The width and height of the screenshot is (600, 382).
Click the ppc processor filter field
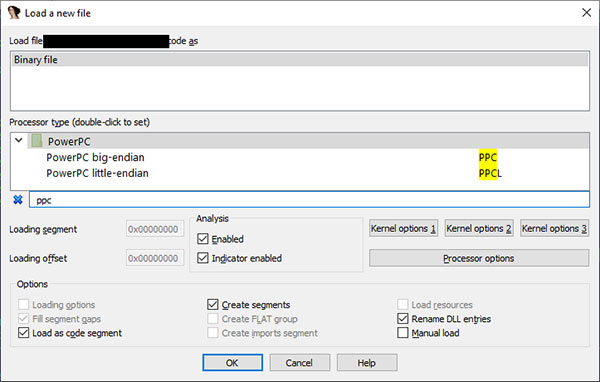coord(309,200)
